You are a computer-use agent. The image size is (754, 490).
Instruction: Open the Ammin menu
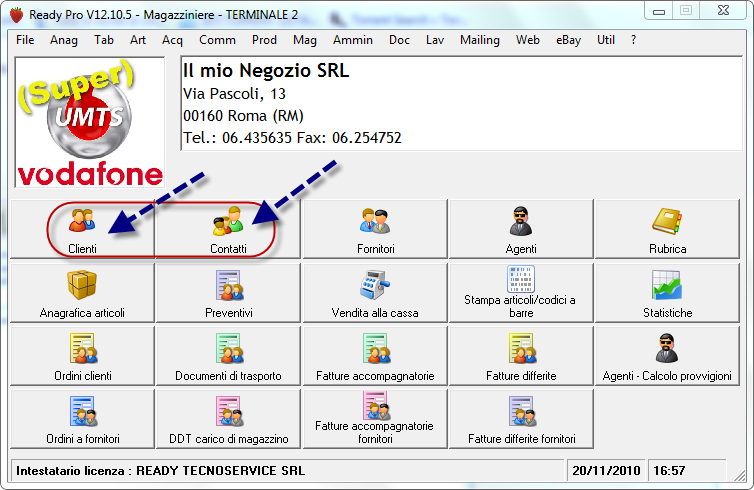point(353,40)
